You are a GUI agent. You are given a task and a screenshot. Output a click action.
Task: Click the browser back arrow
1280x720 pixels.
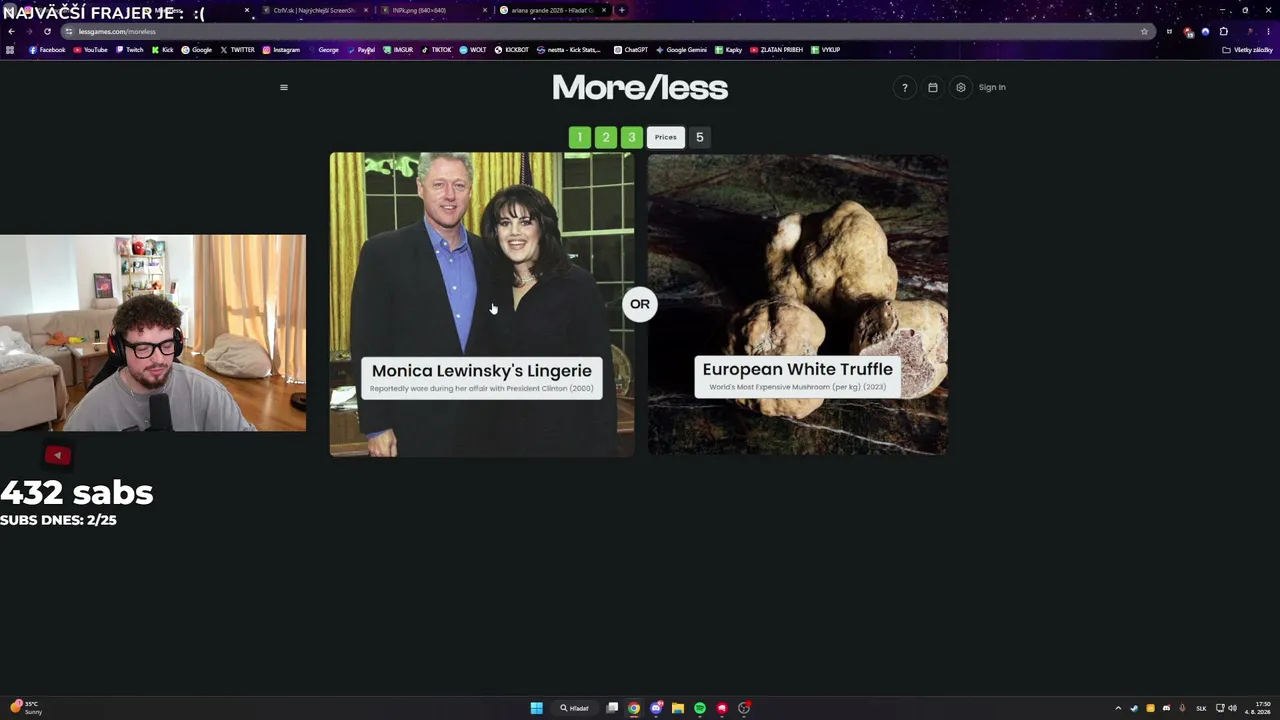pyautogui.click(x=11, y=31)
